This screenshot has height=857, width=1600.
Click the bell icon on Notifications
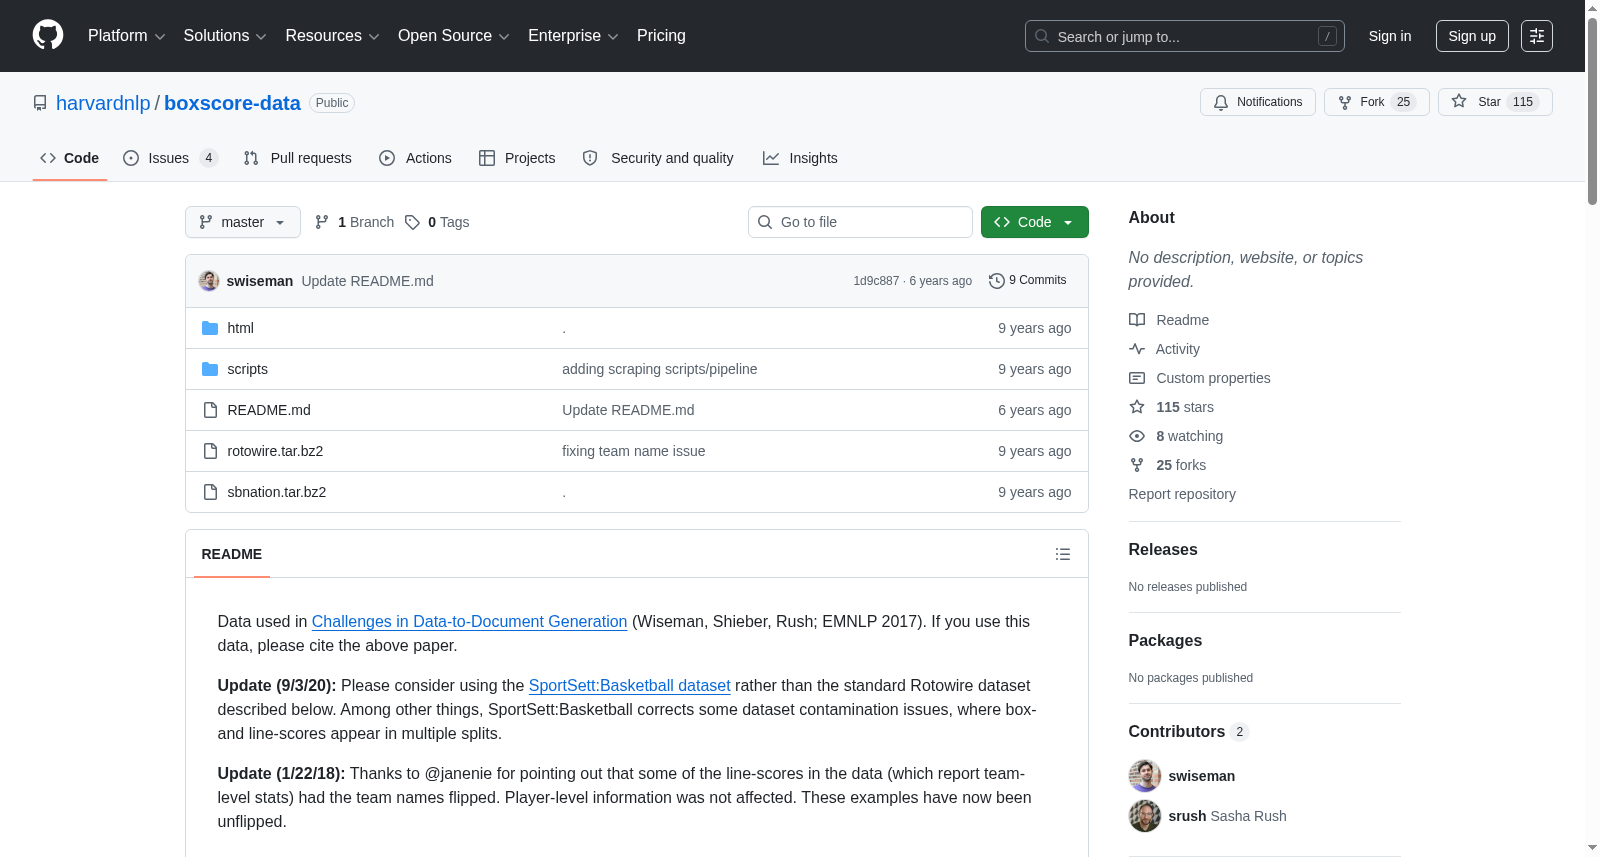pyautogui.click(x=1221, y=102)
